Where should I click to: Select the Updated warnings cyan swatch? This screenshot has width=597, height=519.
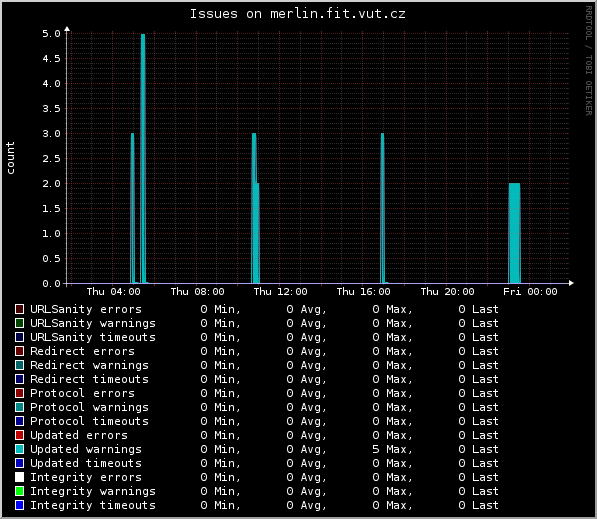coord(19,449)
